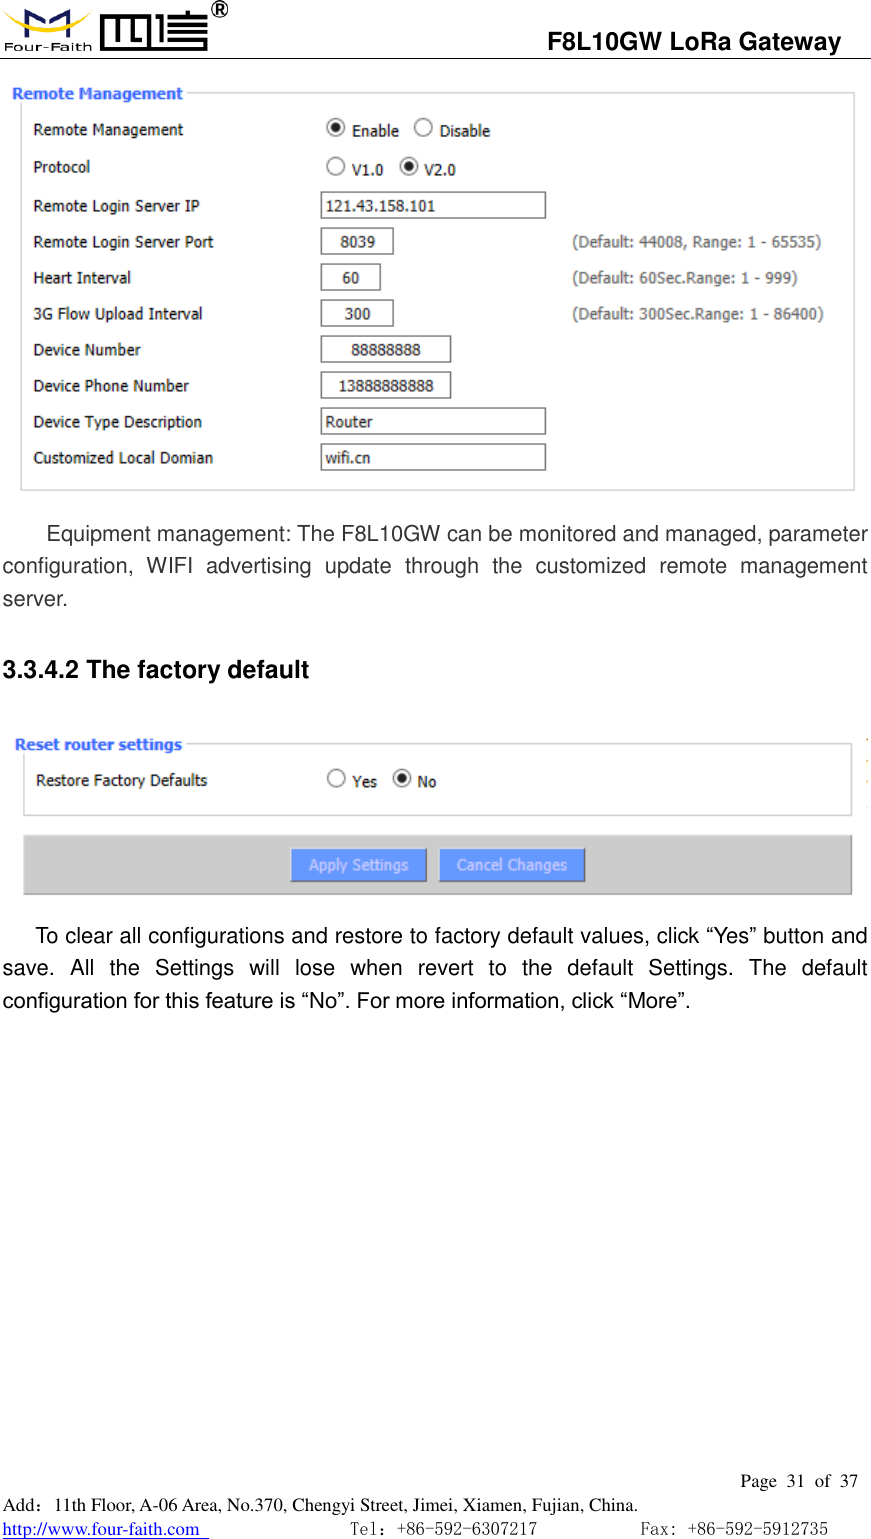This screenshot has height=1539, width=871.
Task: Click the Remote Management section title
Action: click(x=97, y=93)
